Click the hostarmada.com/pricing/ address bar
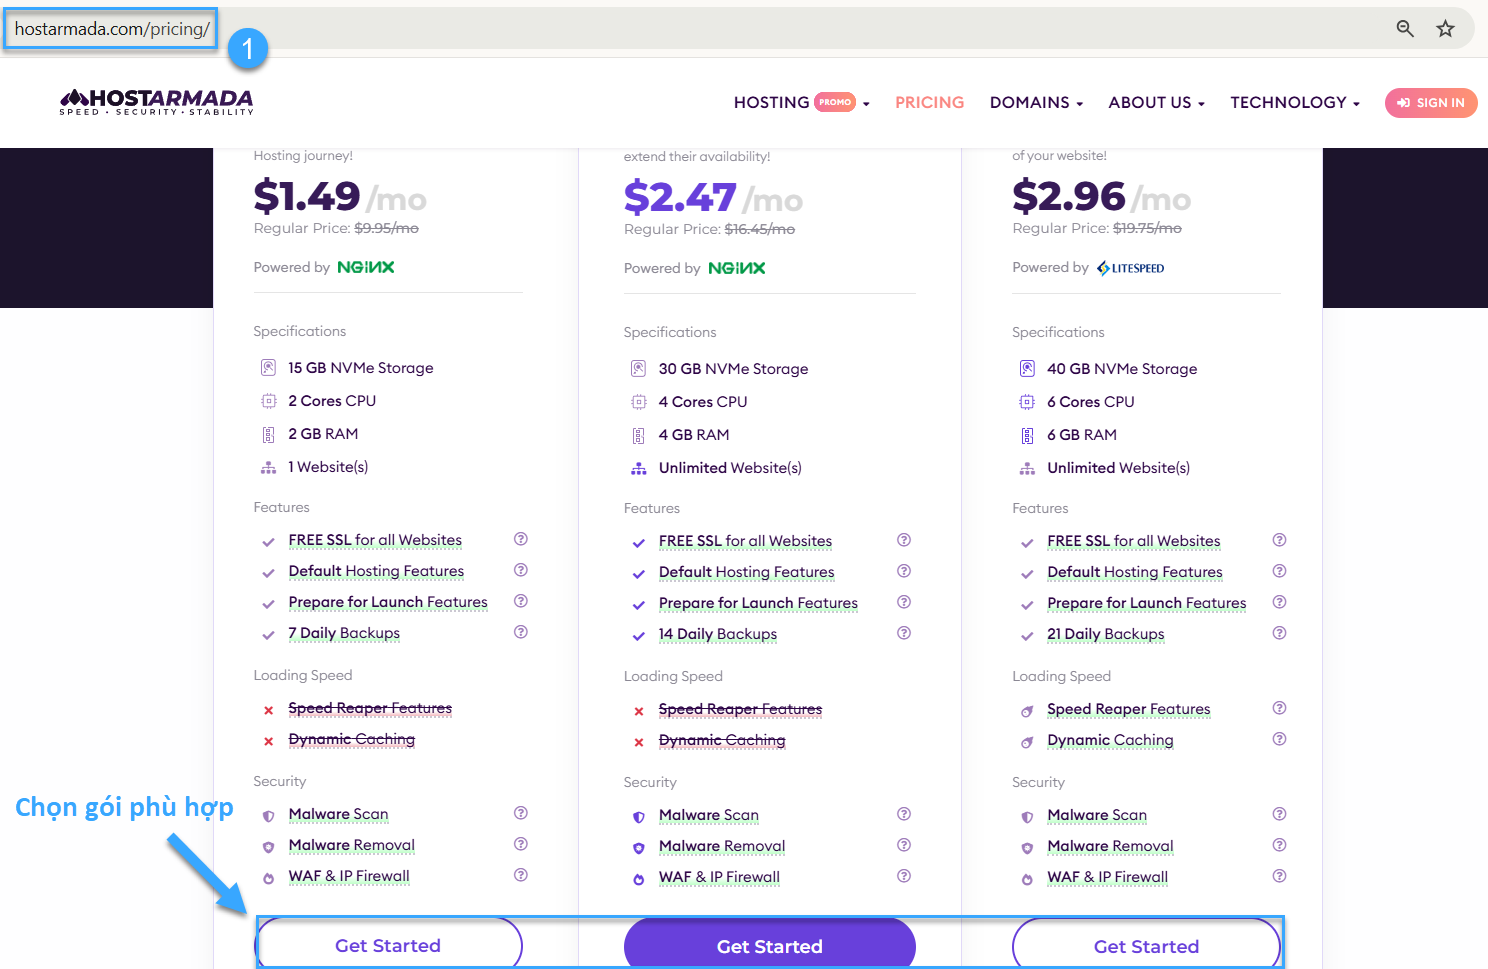Viewport: 1488px width, 969px height. (x=111, y=29)
